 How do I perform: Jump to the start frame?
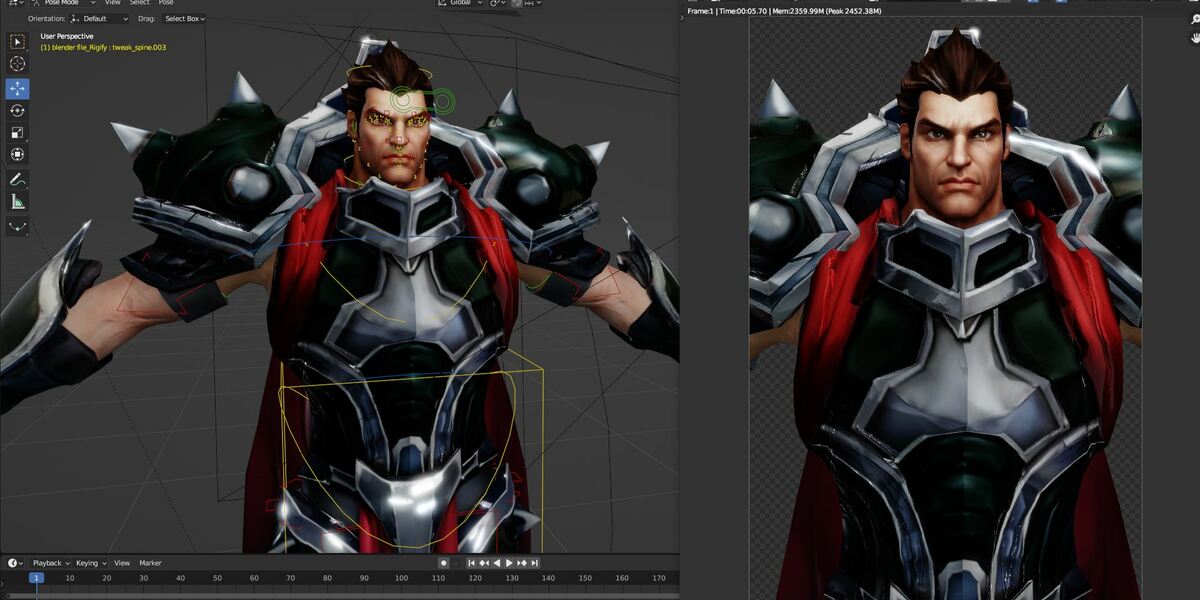click(x=470, y=563)
